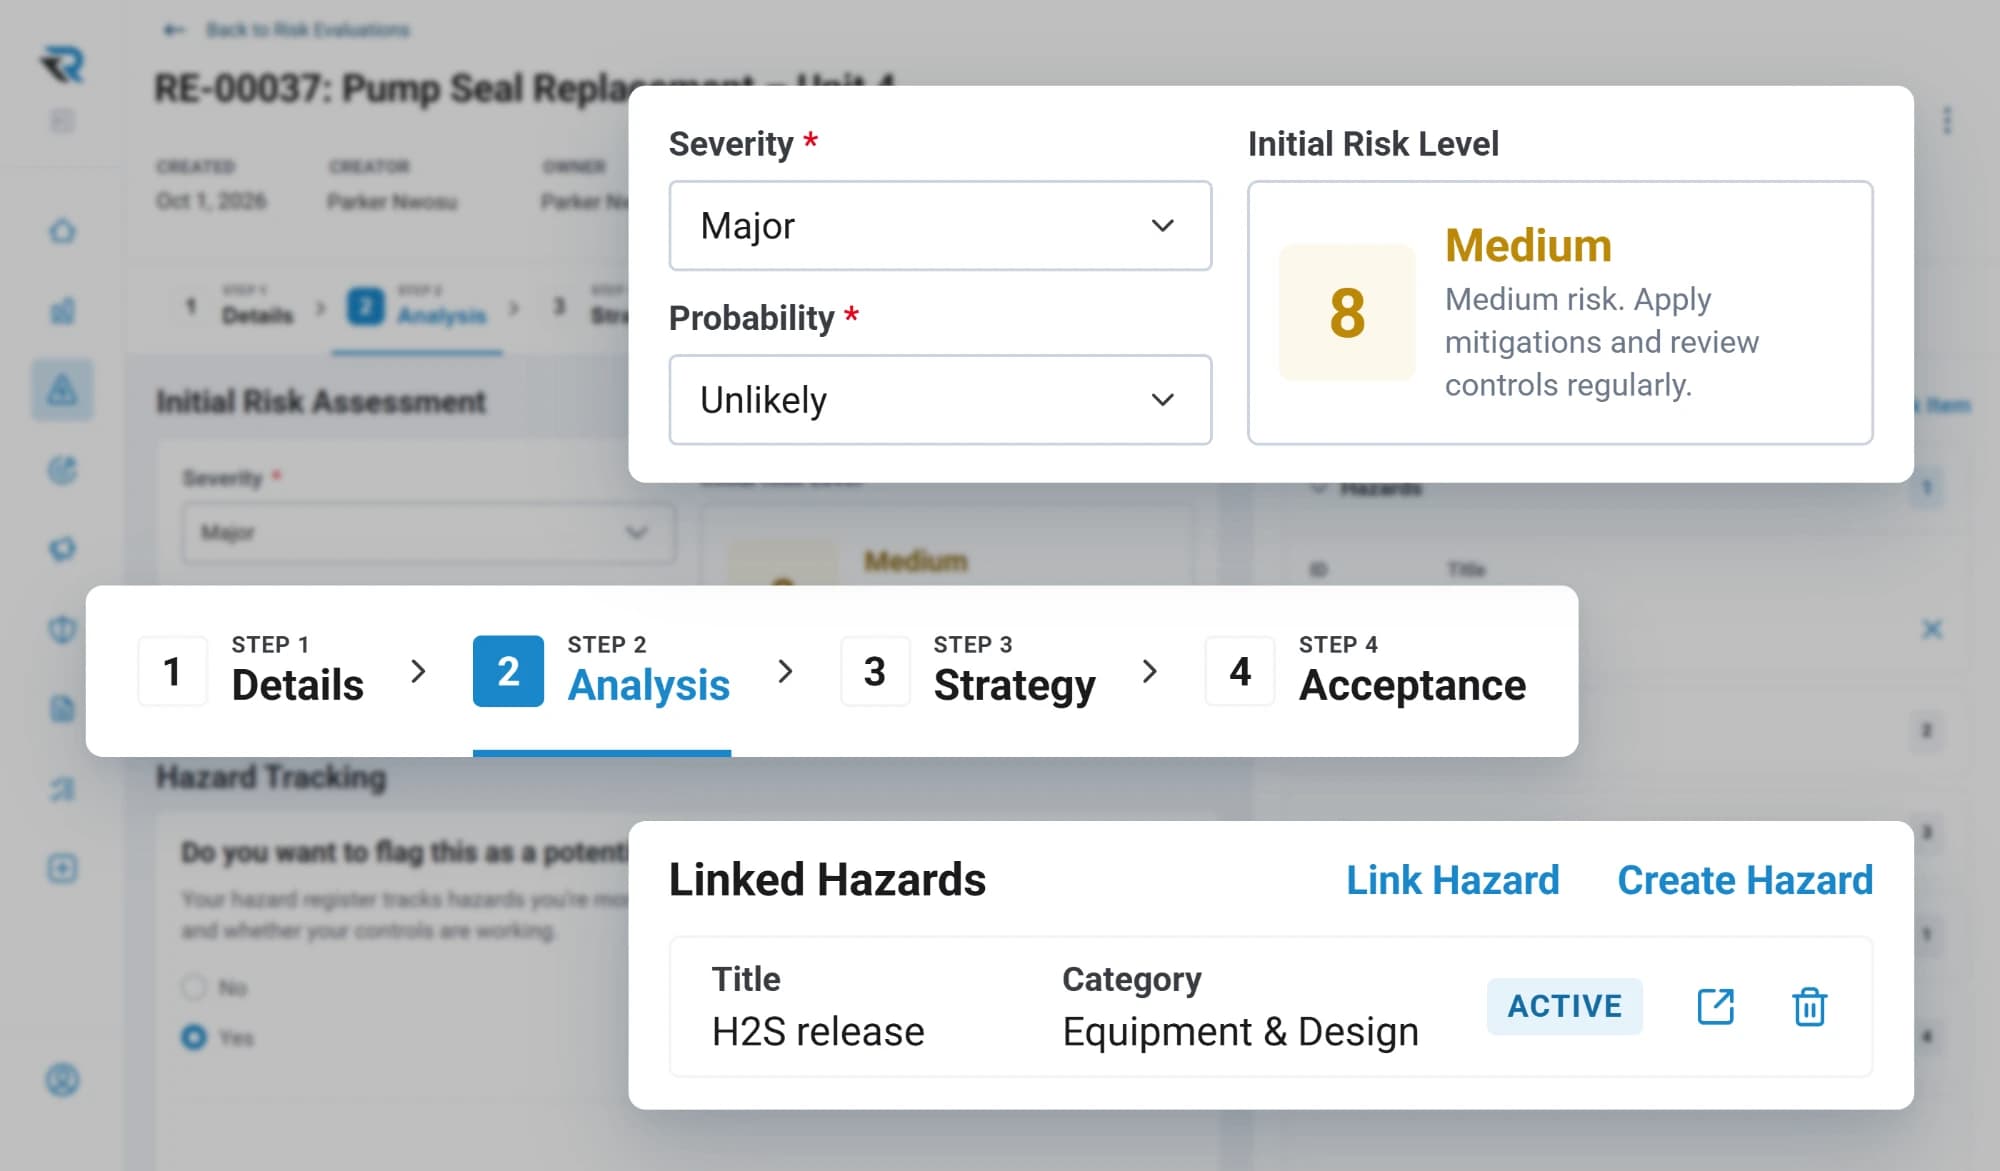2000x1171 pixels.
Task: Click the app logo in the sidebar
Action: [63, 65]
